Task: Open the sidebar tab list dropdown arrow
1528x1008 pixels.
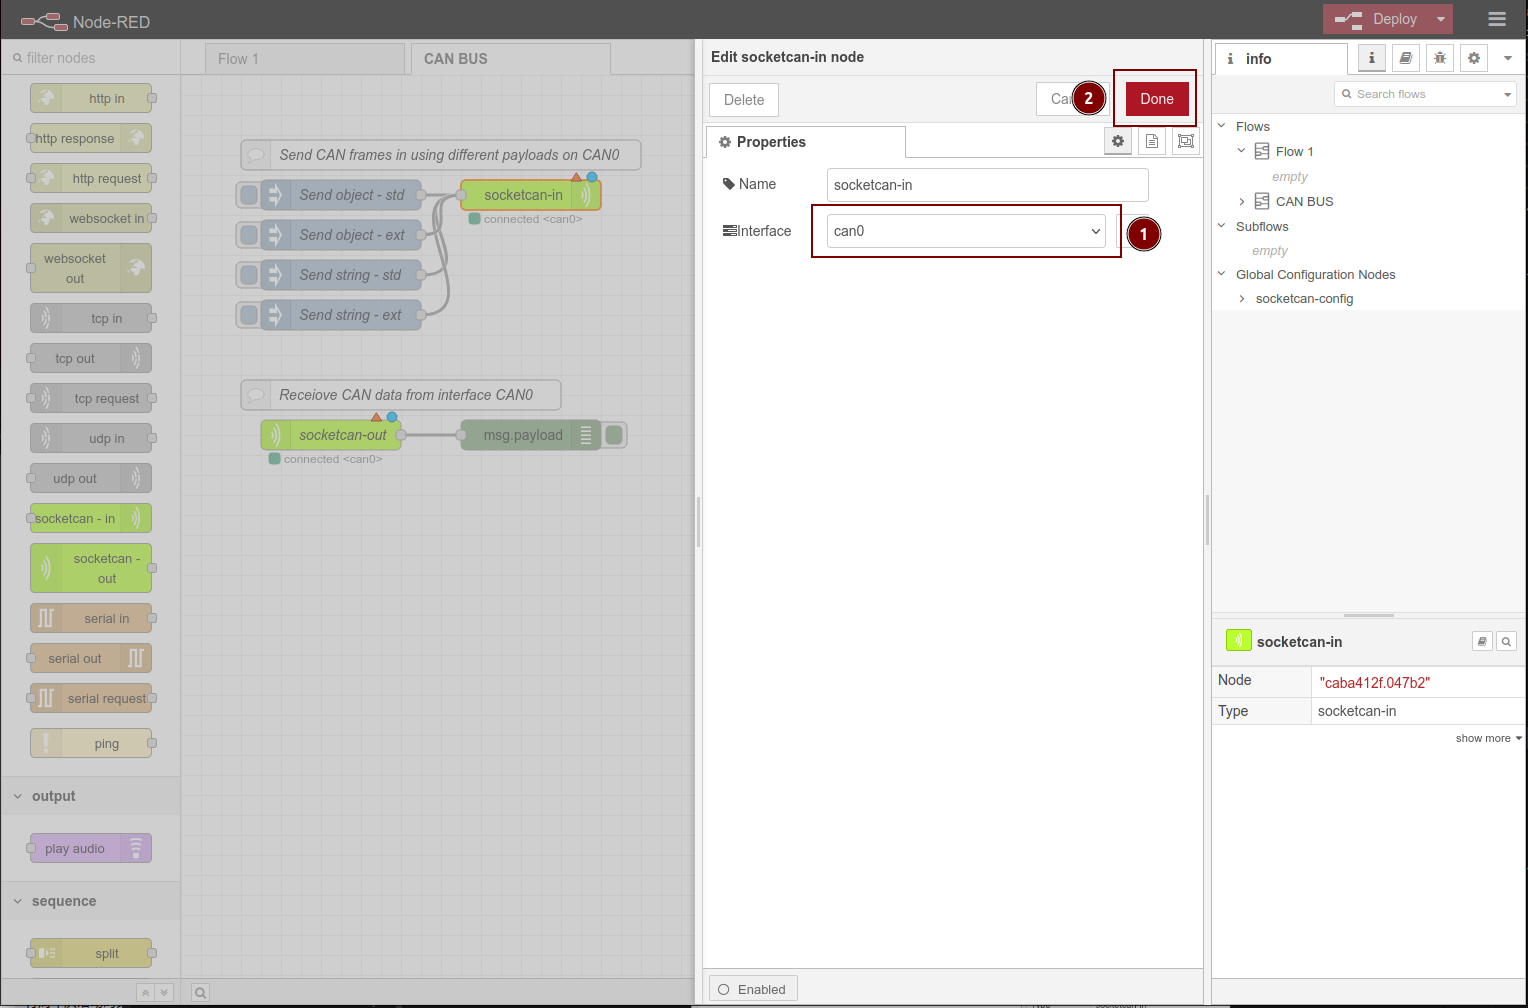Action: coord(1508,58)
